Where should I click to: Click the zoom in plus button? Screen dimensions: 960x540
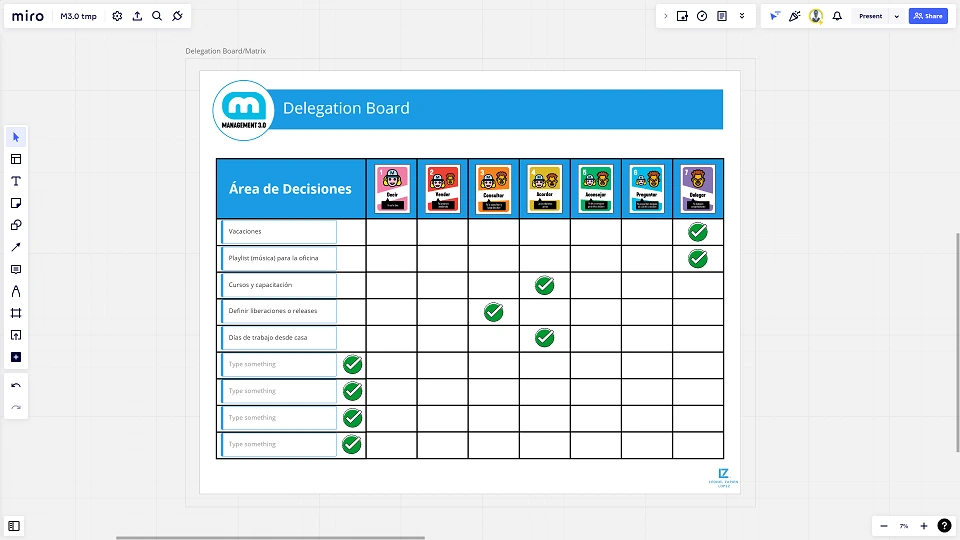pos(924,526)
